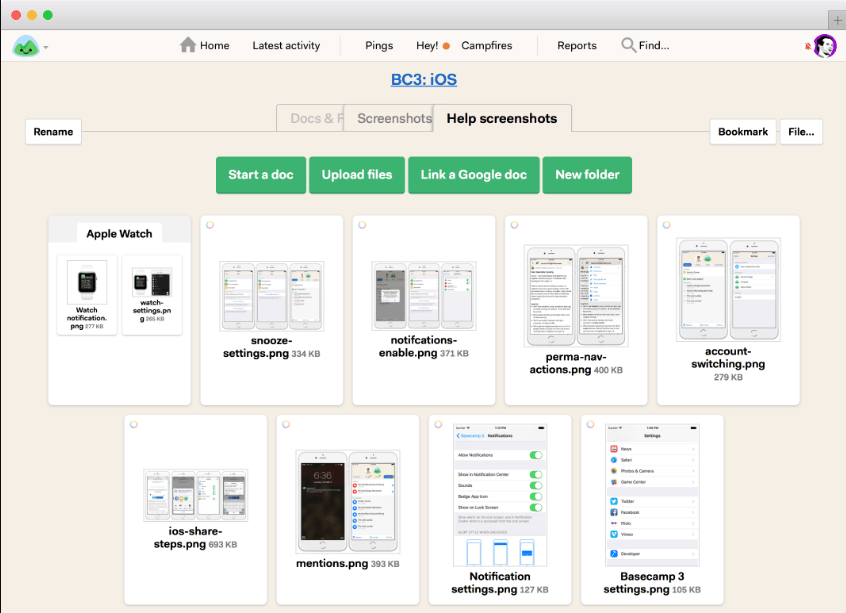Screen dimensions: 846x613
Task: Click the 279 KB file size text
Action: (x=728, y=377)
